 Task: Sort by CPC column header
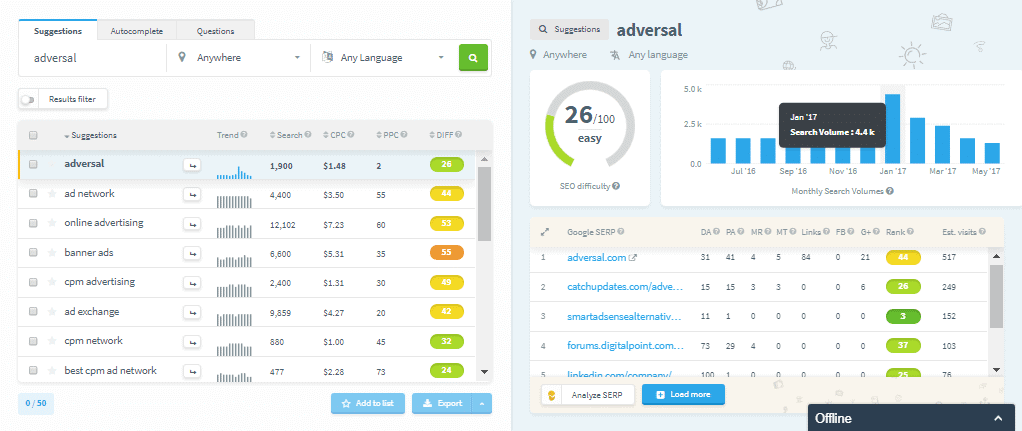click(x=335, y=135)
